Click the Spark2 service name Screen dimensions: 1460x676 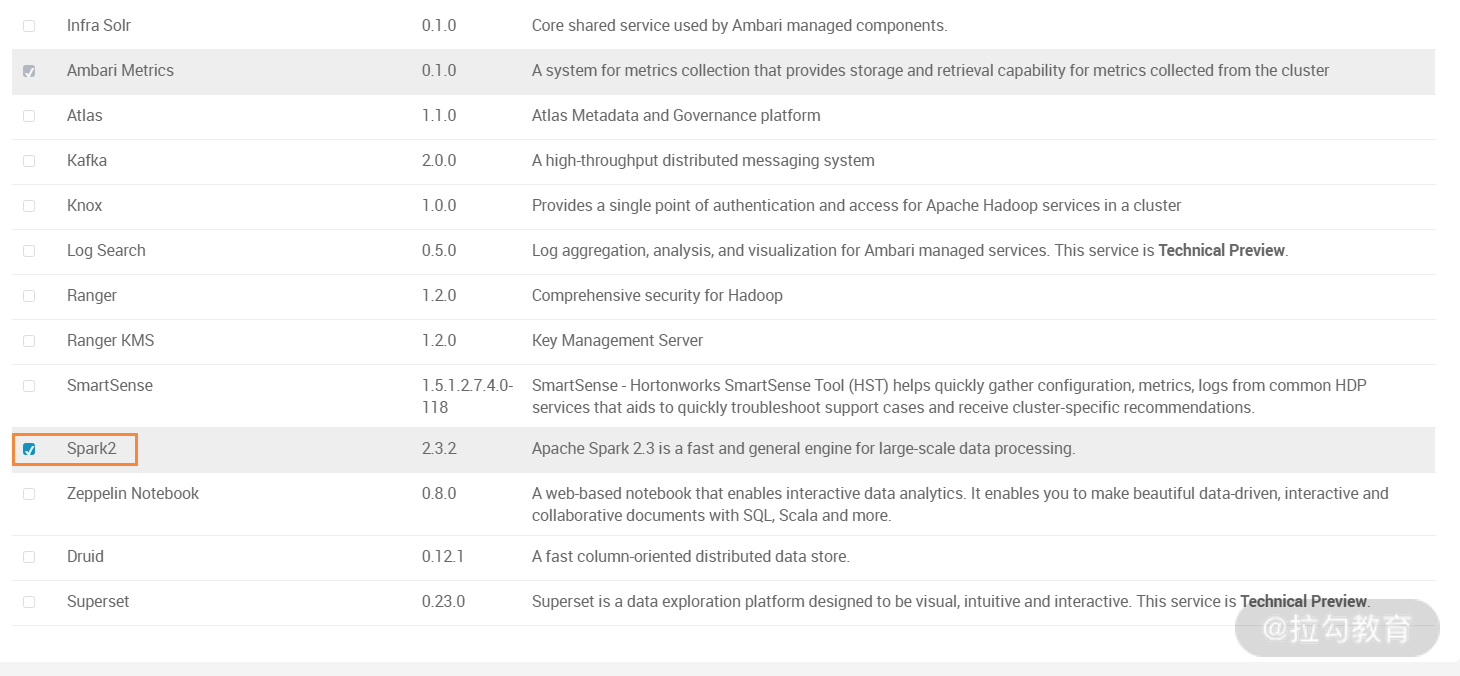click(92, 449)
